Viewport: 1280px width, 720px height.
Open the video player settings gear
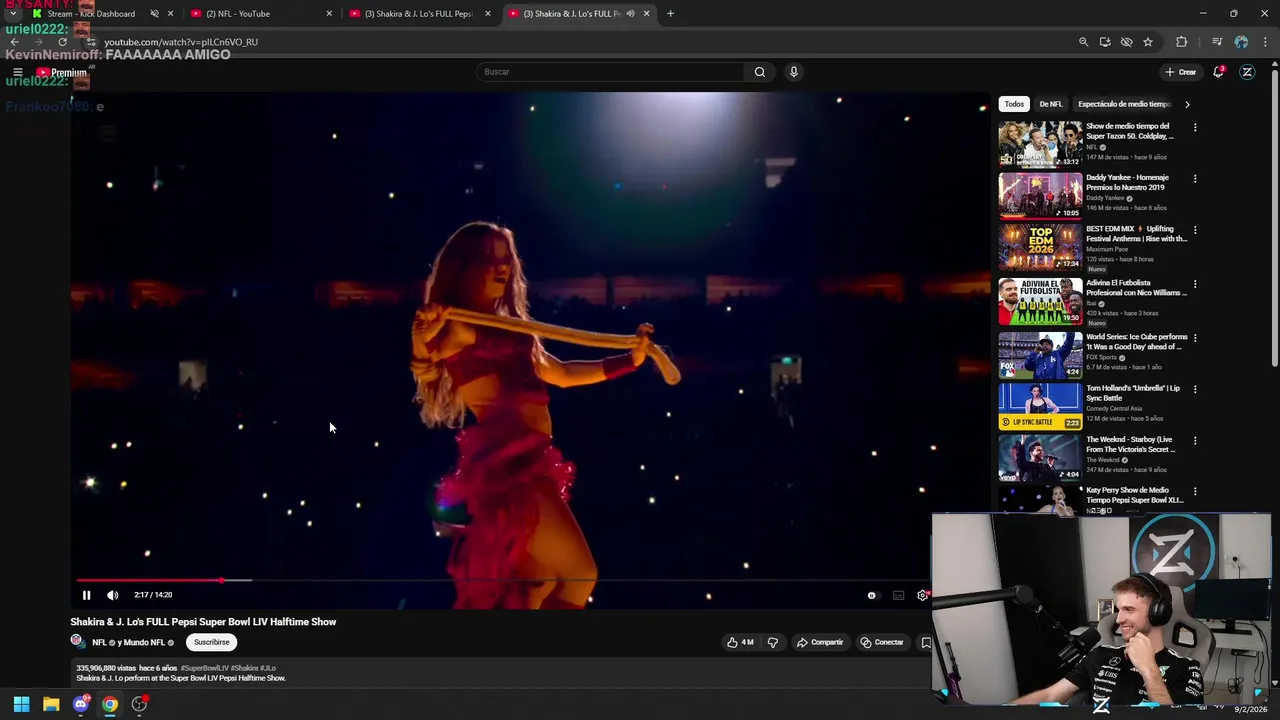[922, 595]
